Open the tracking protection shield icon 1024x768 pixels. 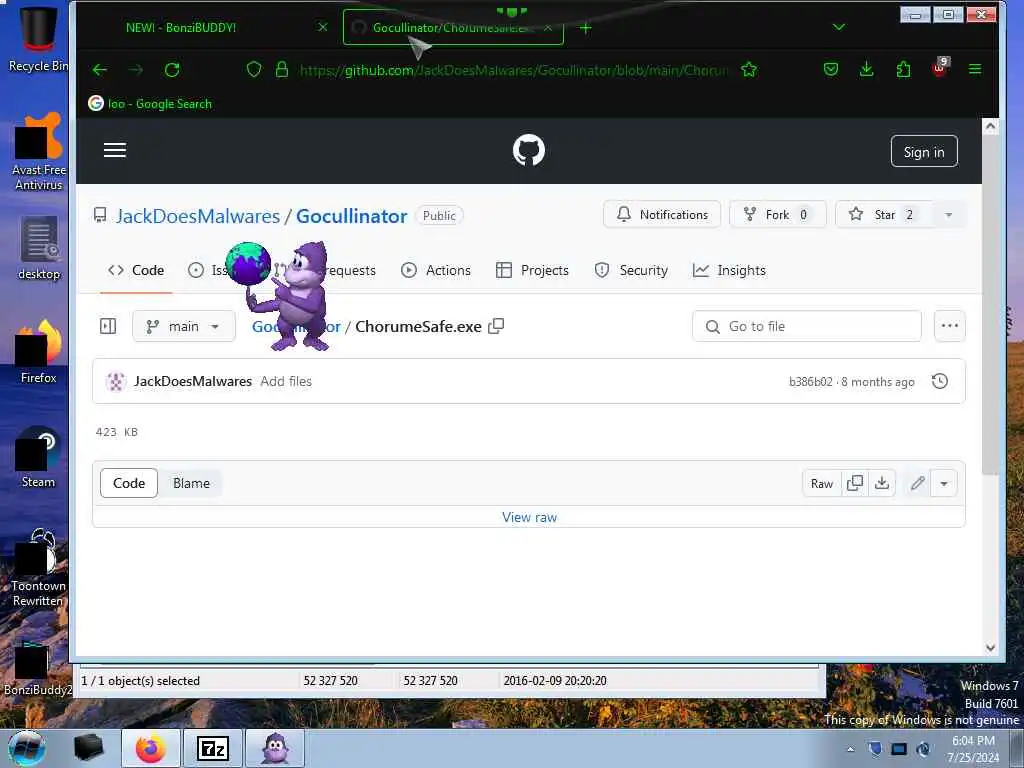(x=254, y=69)
